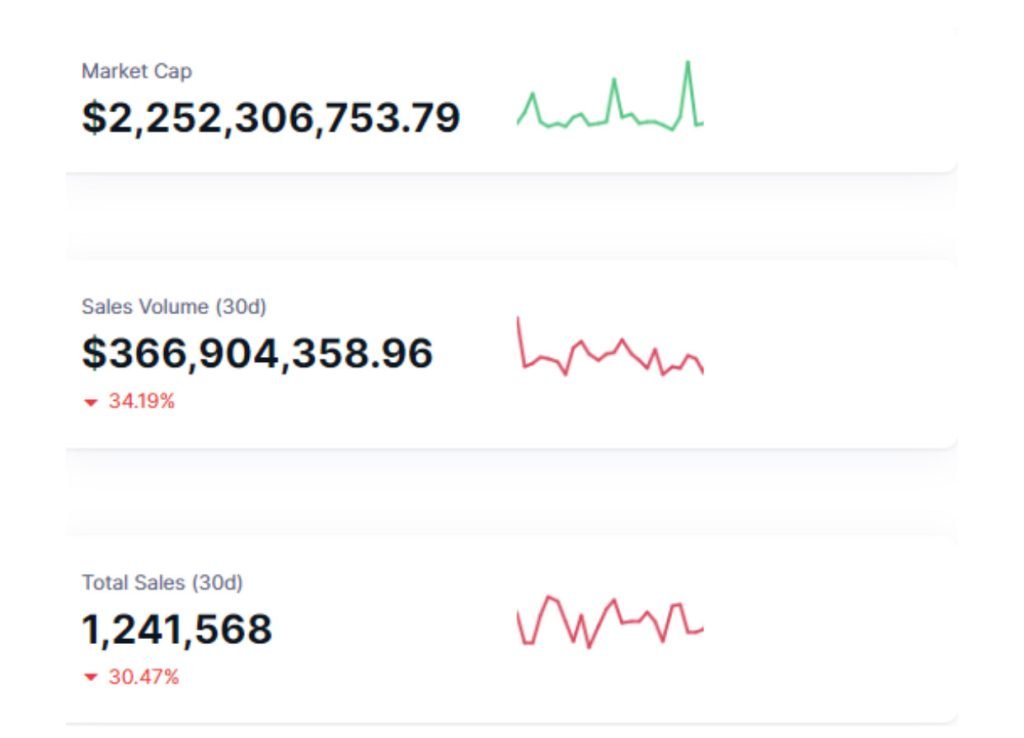Screen dimensions: 1024x738
Task: Click the 34.19% change percentage
Action: coord(141,402)
